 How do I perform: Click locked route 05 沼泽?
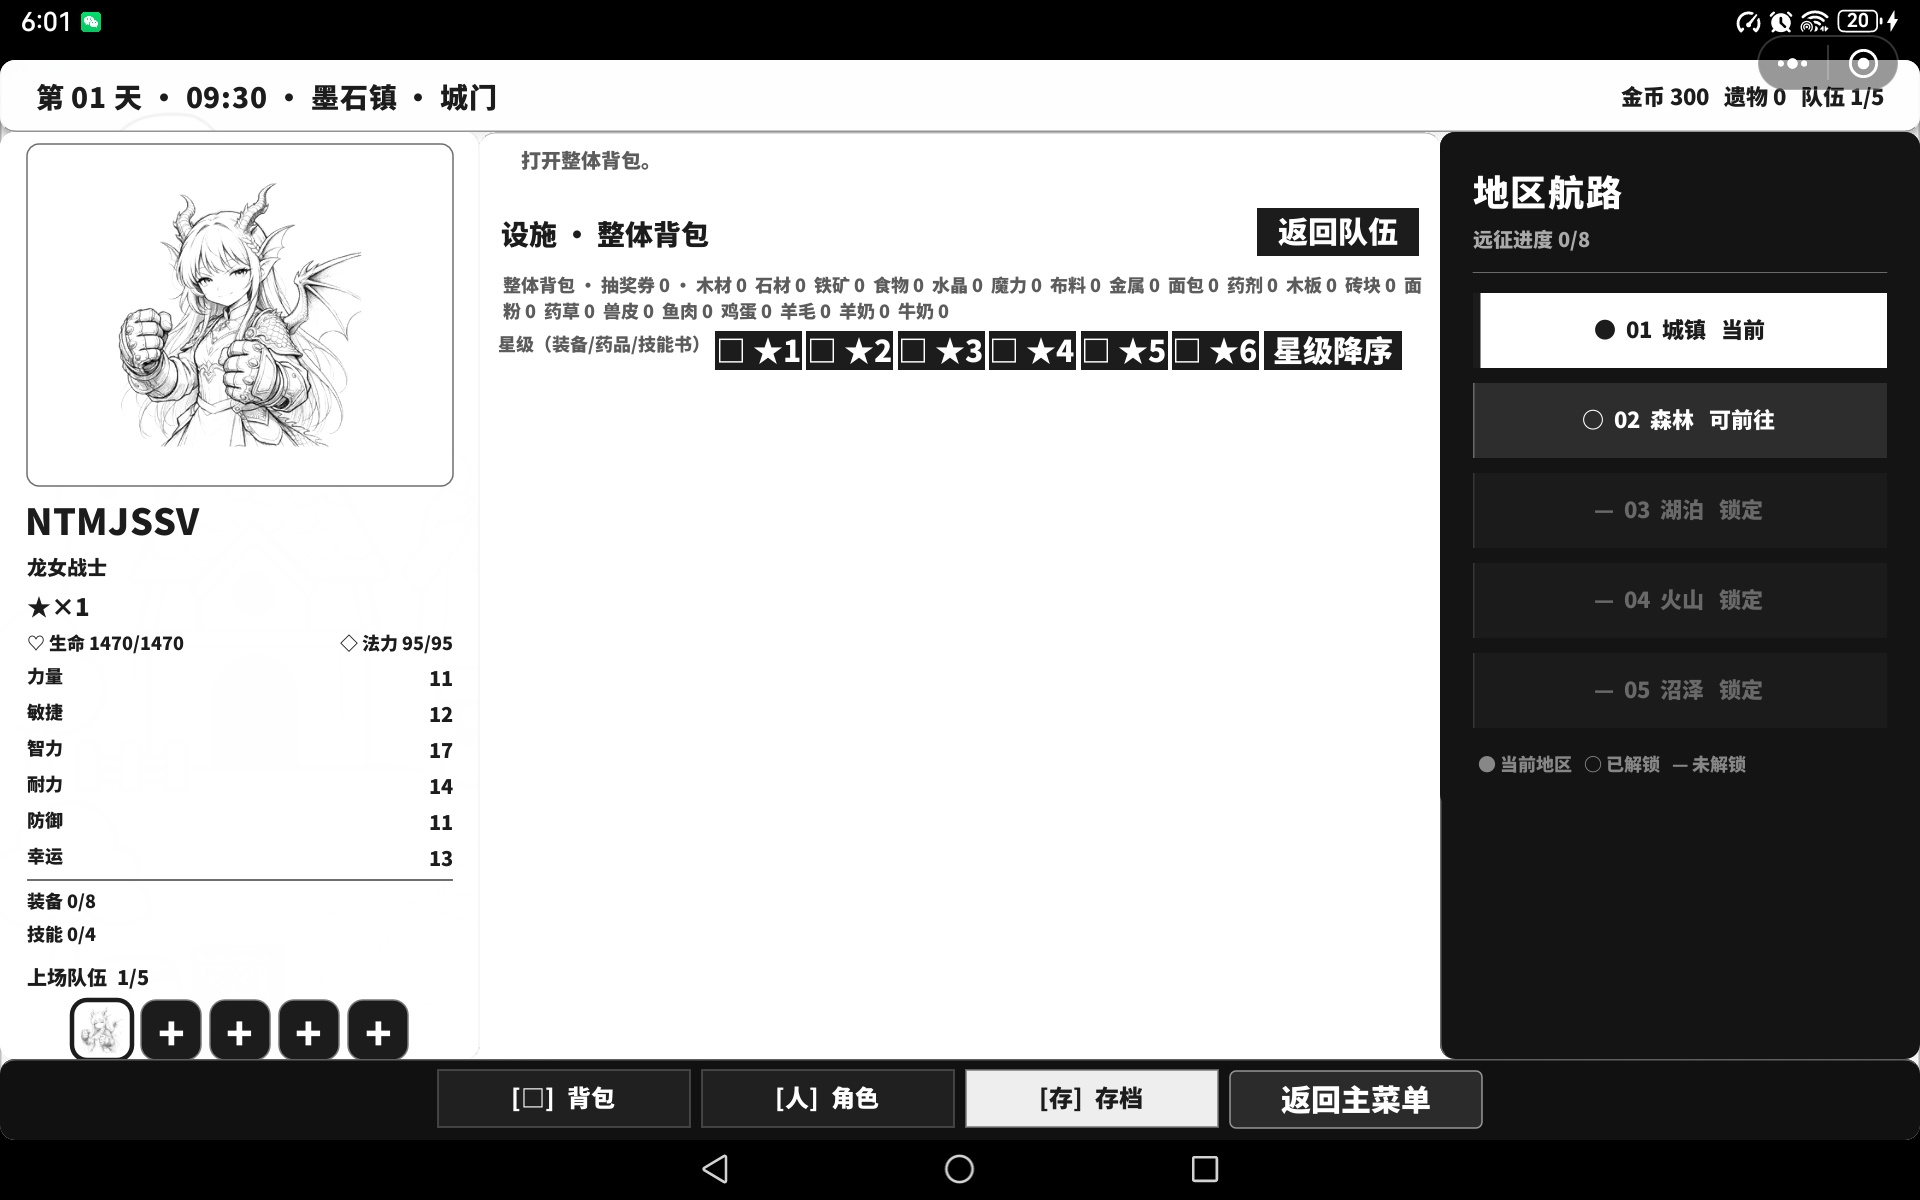tap(1681, 690)
